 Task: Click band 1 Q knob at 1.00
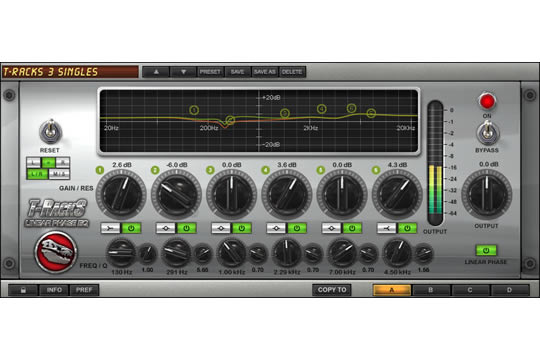point(147,254)
